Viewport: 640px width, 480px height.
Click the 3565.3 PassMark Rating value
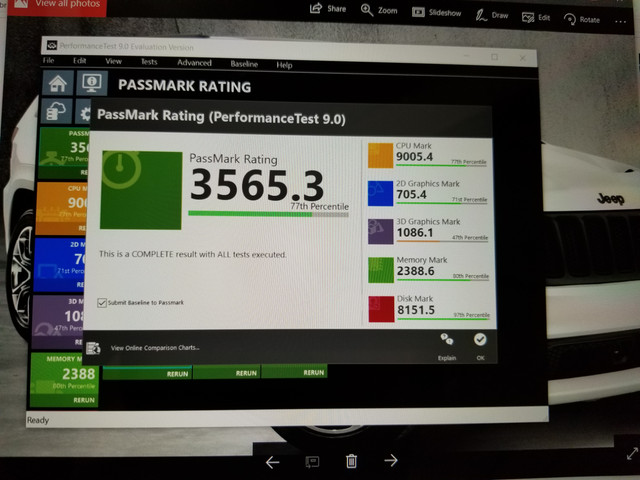coord(257,185)
